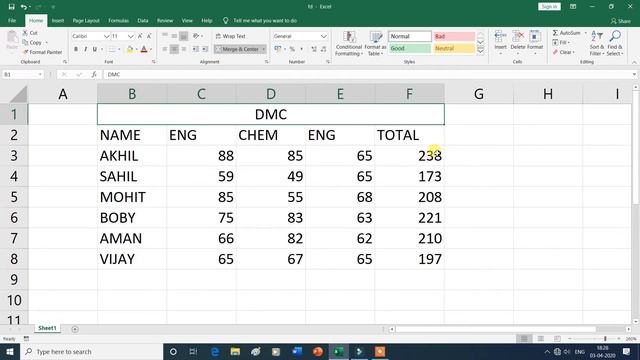The height and width of the screenshot is (360, 640).
Task: Click the Copy icon in Clipboard group
Action: [x=25, y=42]
